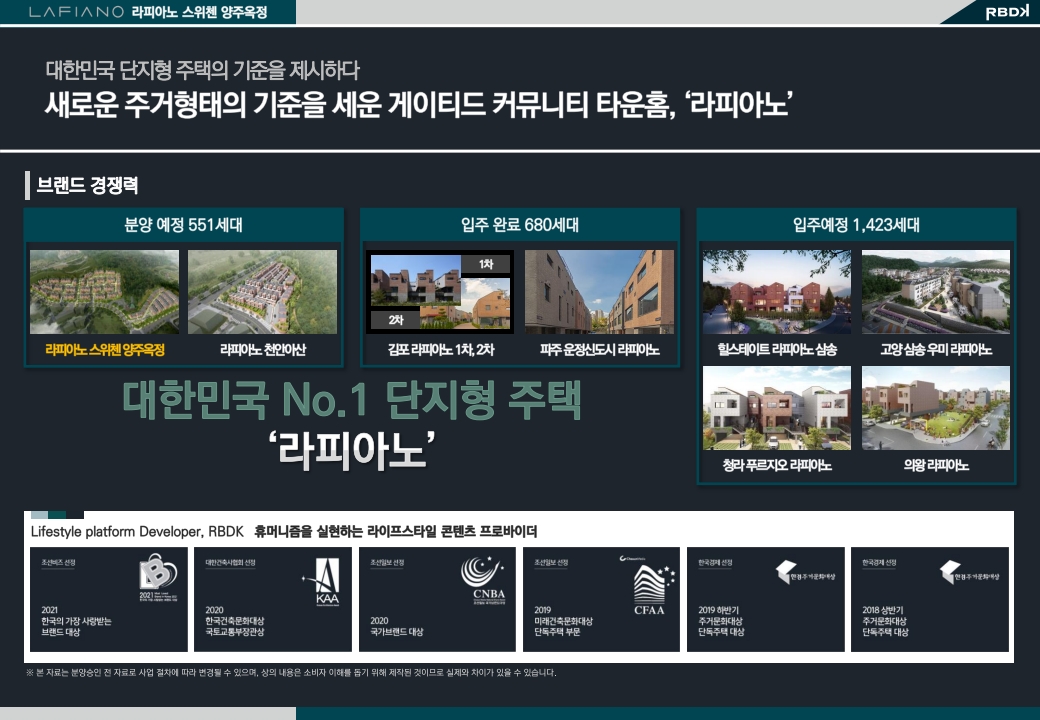Click the caption 고양 삼송 우미 라피아노
1040x720 pixels.
[936, 349]
